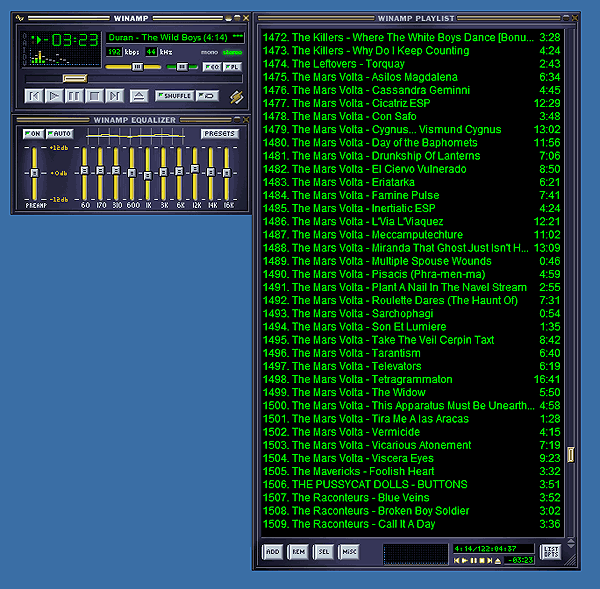Click the 170 Hz equalizer band slider
This screenshot has height=589, width=600.
pyautogui.click(x=100, y=173)
